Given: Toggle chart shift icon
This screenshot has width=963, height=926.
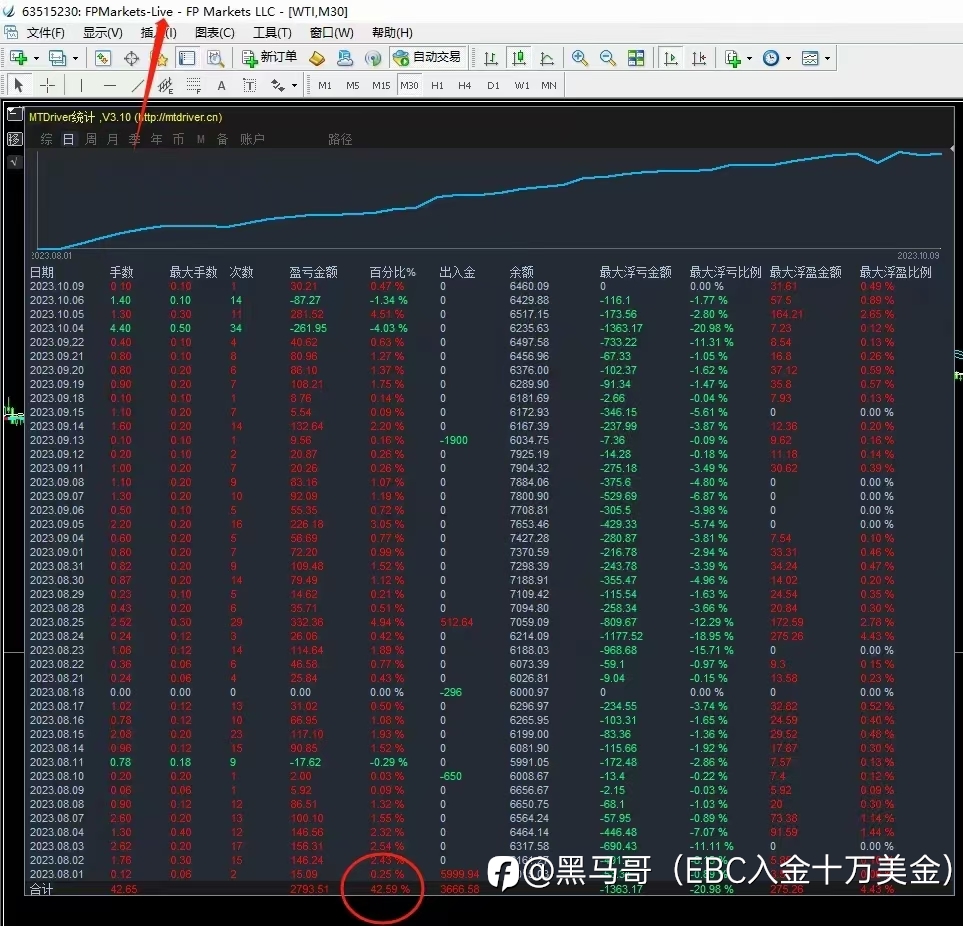Looking at the screenshot, I should 699,58.
